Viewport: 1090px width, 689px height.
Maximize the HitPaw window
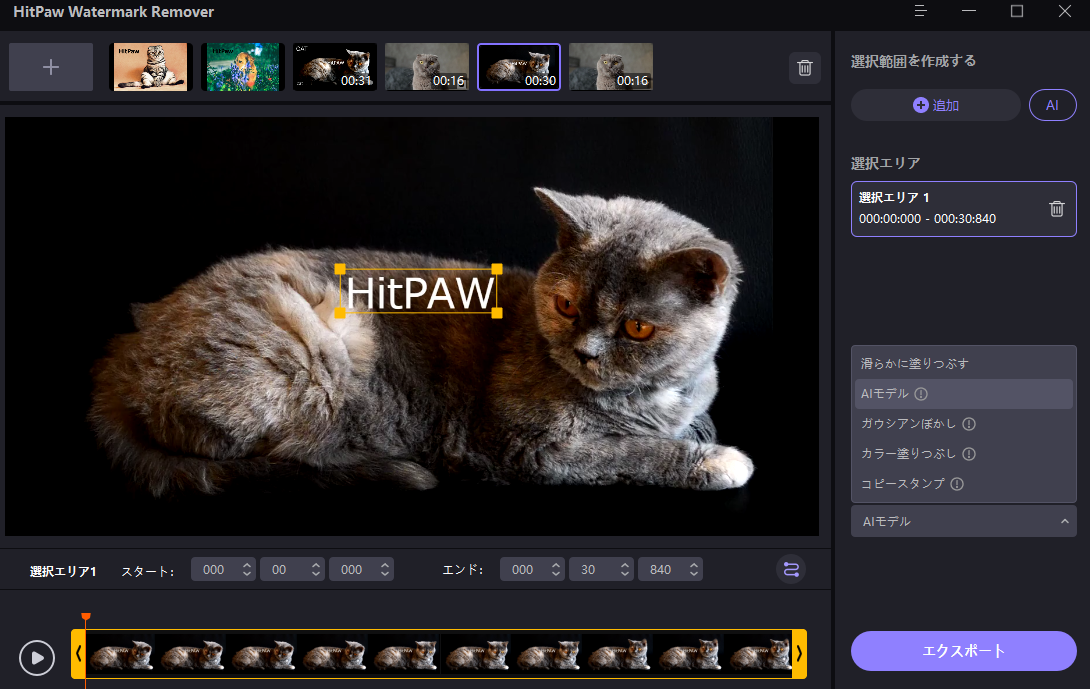(x=1017, y=11)
